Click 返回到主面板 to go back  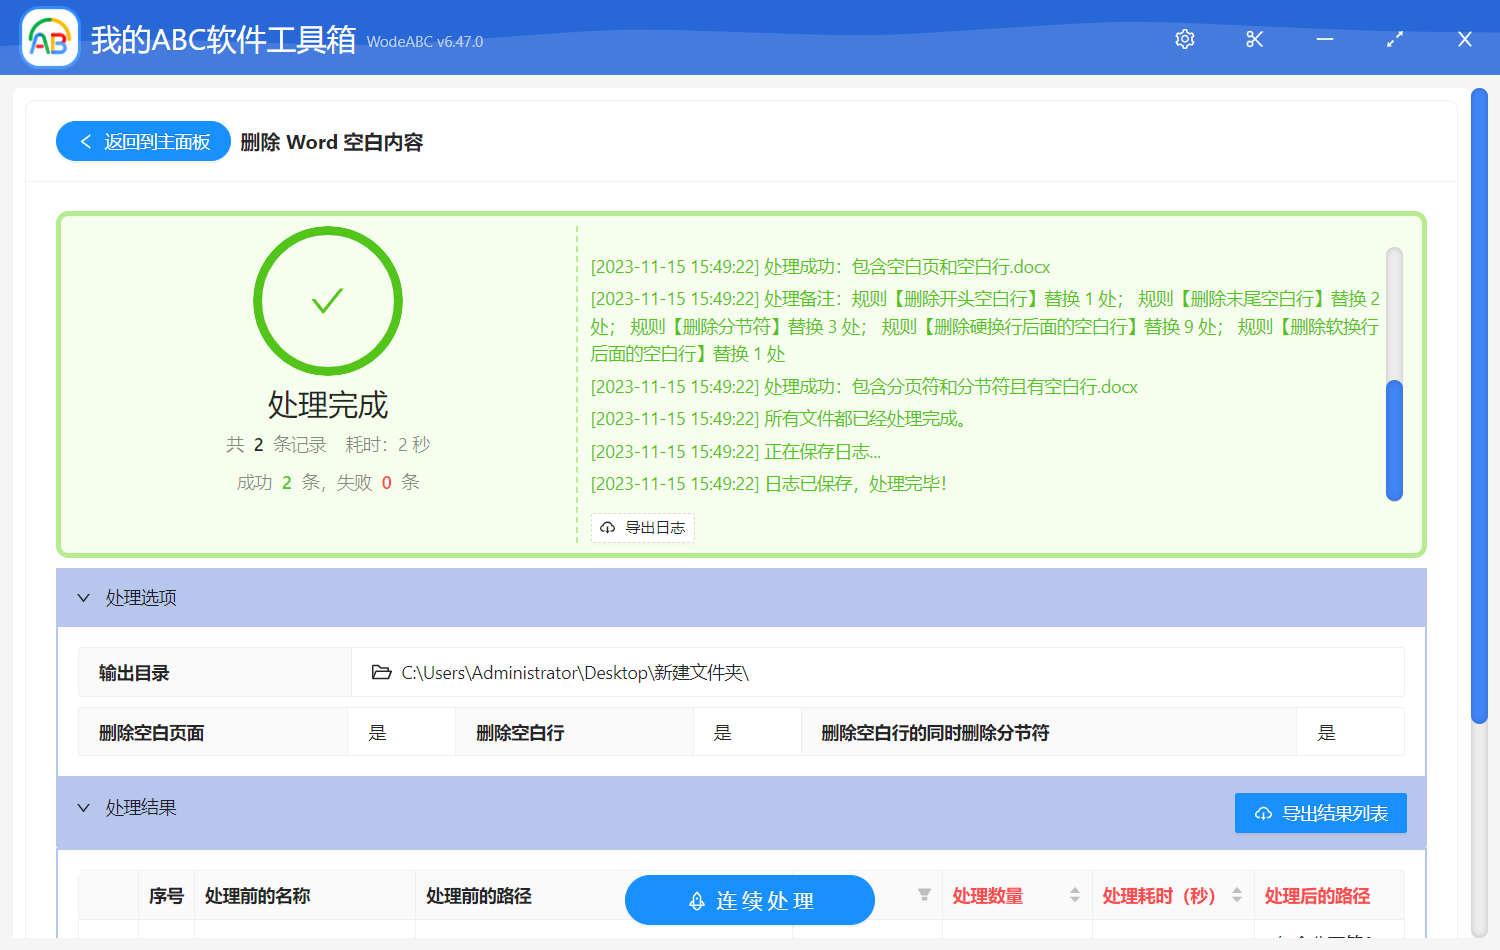[x=144, y=141]
